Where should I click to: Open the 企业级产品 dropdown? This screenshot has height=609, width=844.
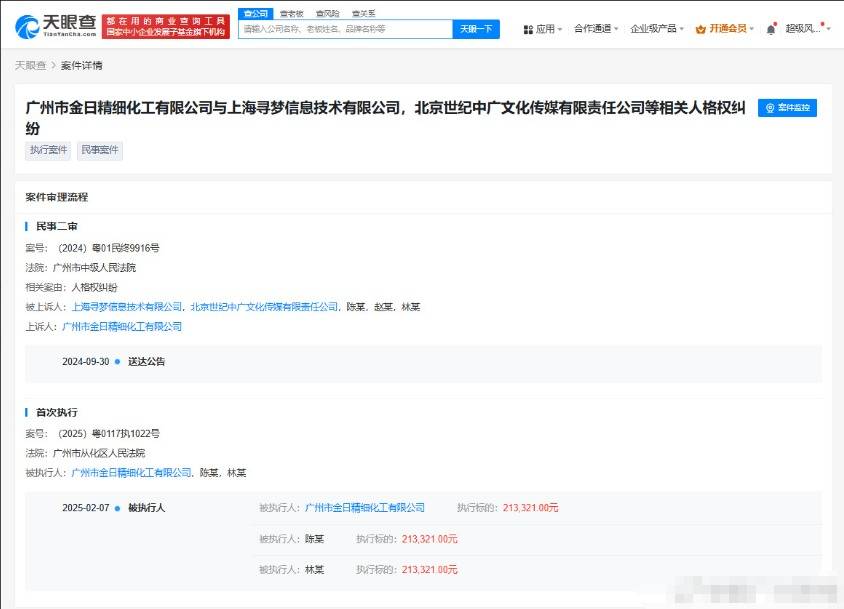pyautogui.click(x=657, y=29)
